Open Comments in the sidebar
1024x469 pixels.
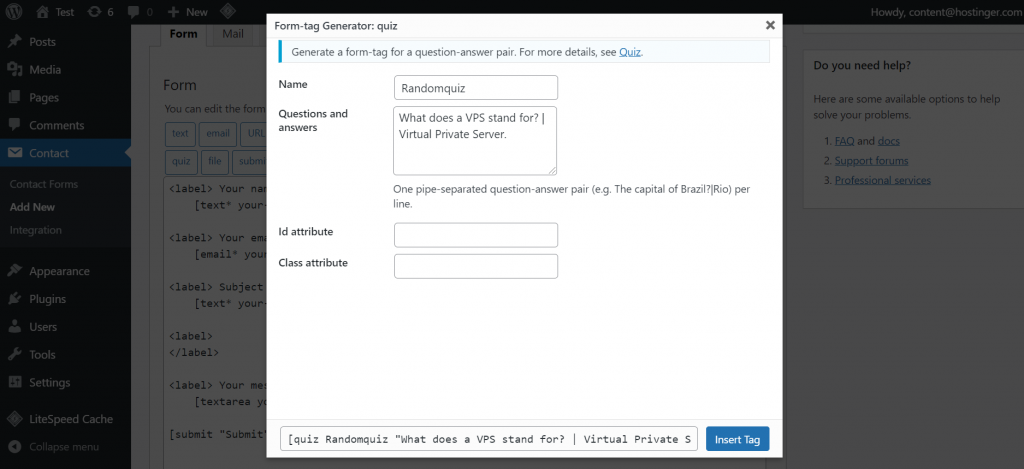point(65,125)
